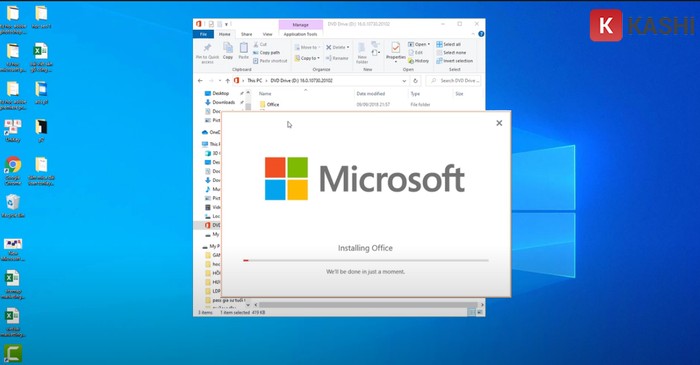This screenshot has height=365, width=700.
Task: Click the Camtasia green desktop icon
Action: tap(13, 353)
